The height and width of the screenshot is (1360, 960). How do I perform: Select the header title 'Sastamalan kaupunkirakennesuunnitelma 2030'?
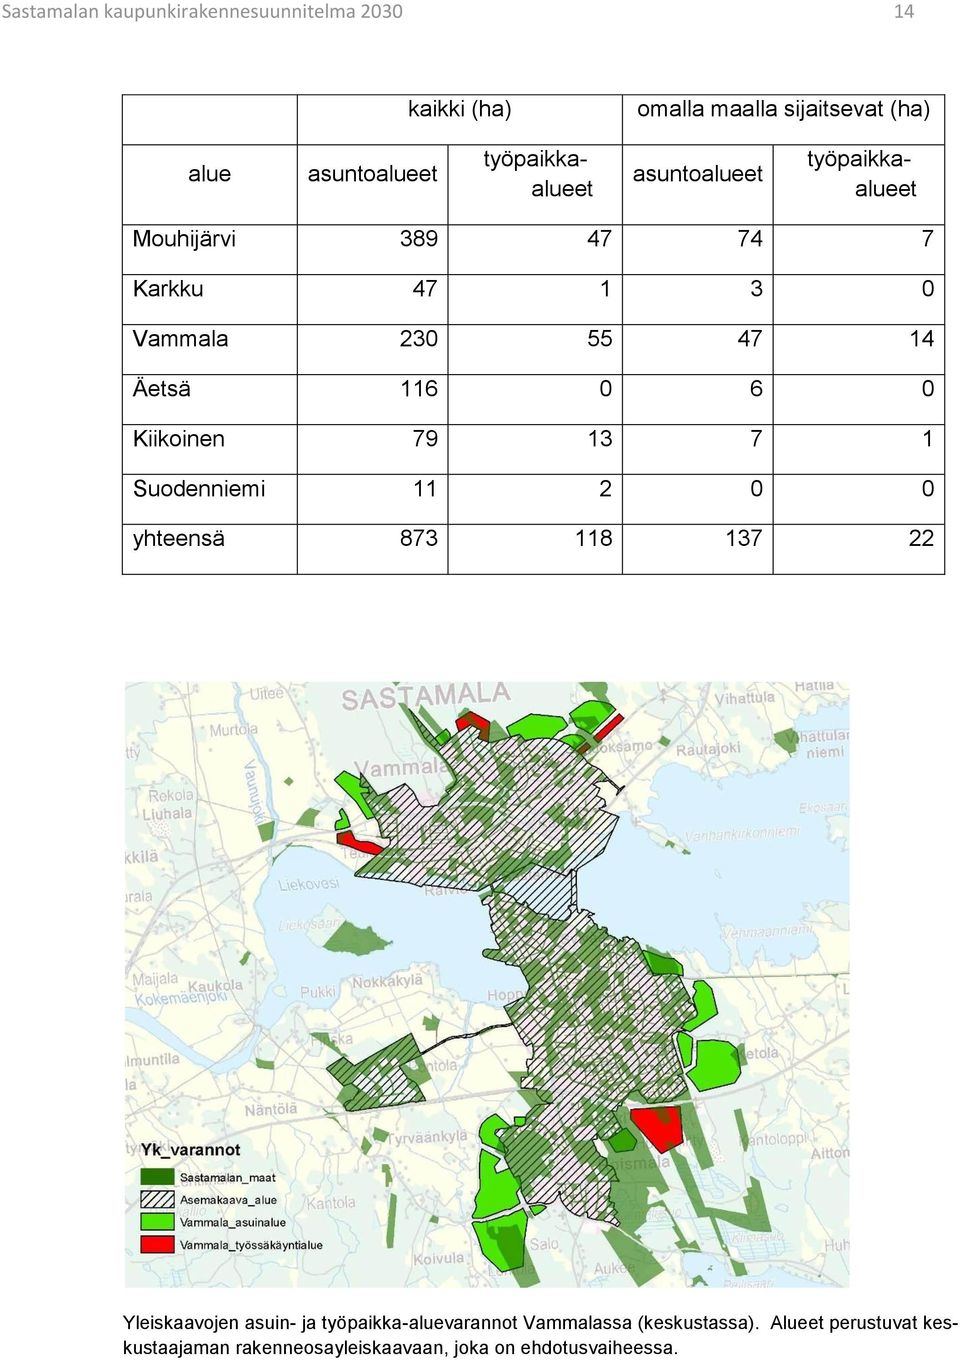pyautogui.click(x=202, y=12)
